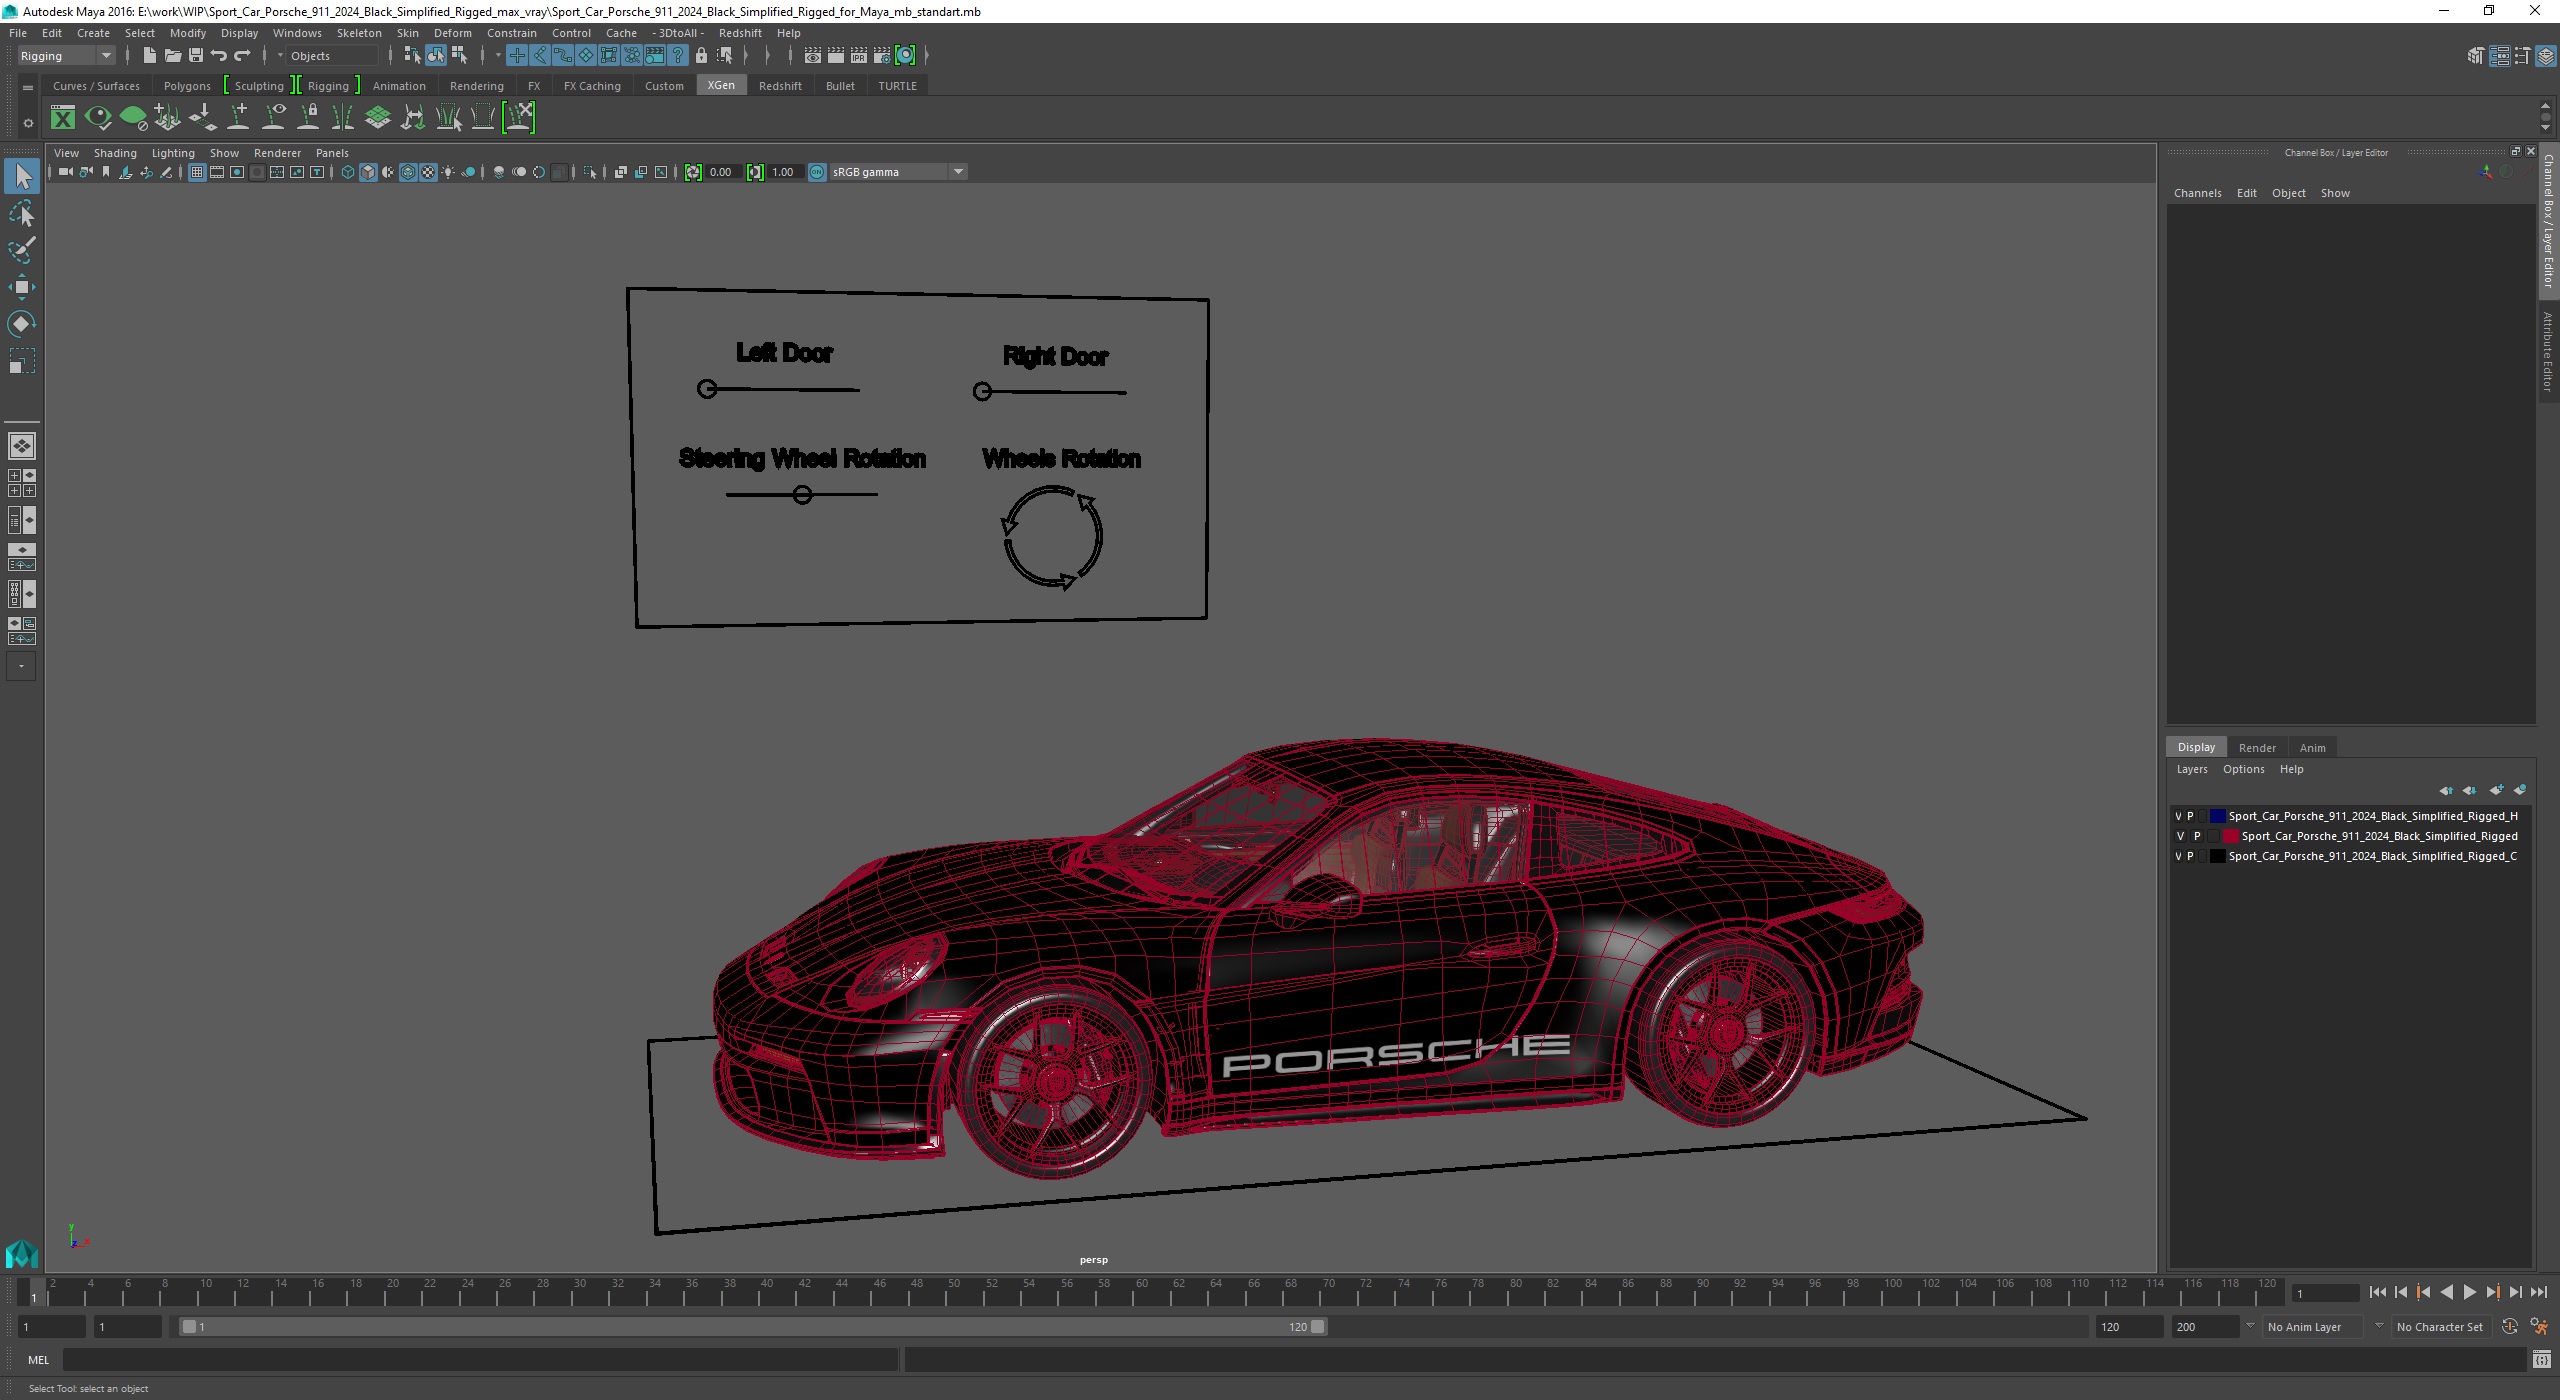Toggle playback P of red Rigged layer
The image size is (2560, 1400).
[2197, 836]
